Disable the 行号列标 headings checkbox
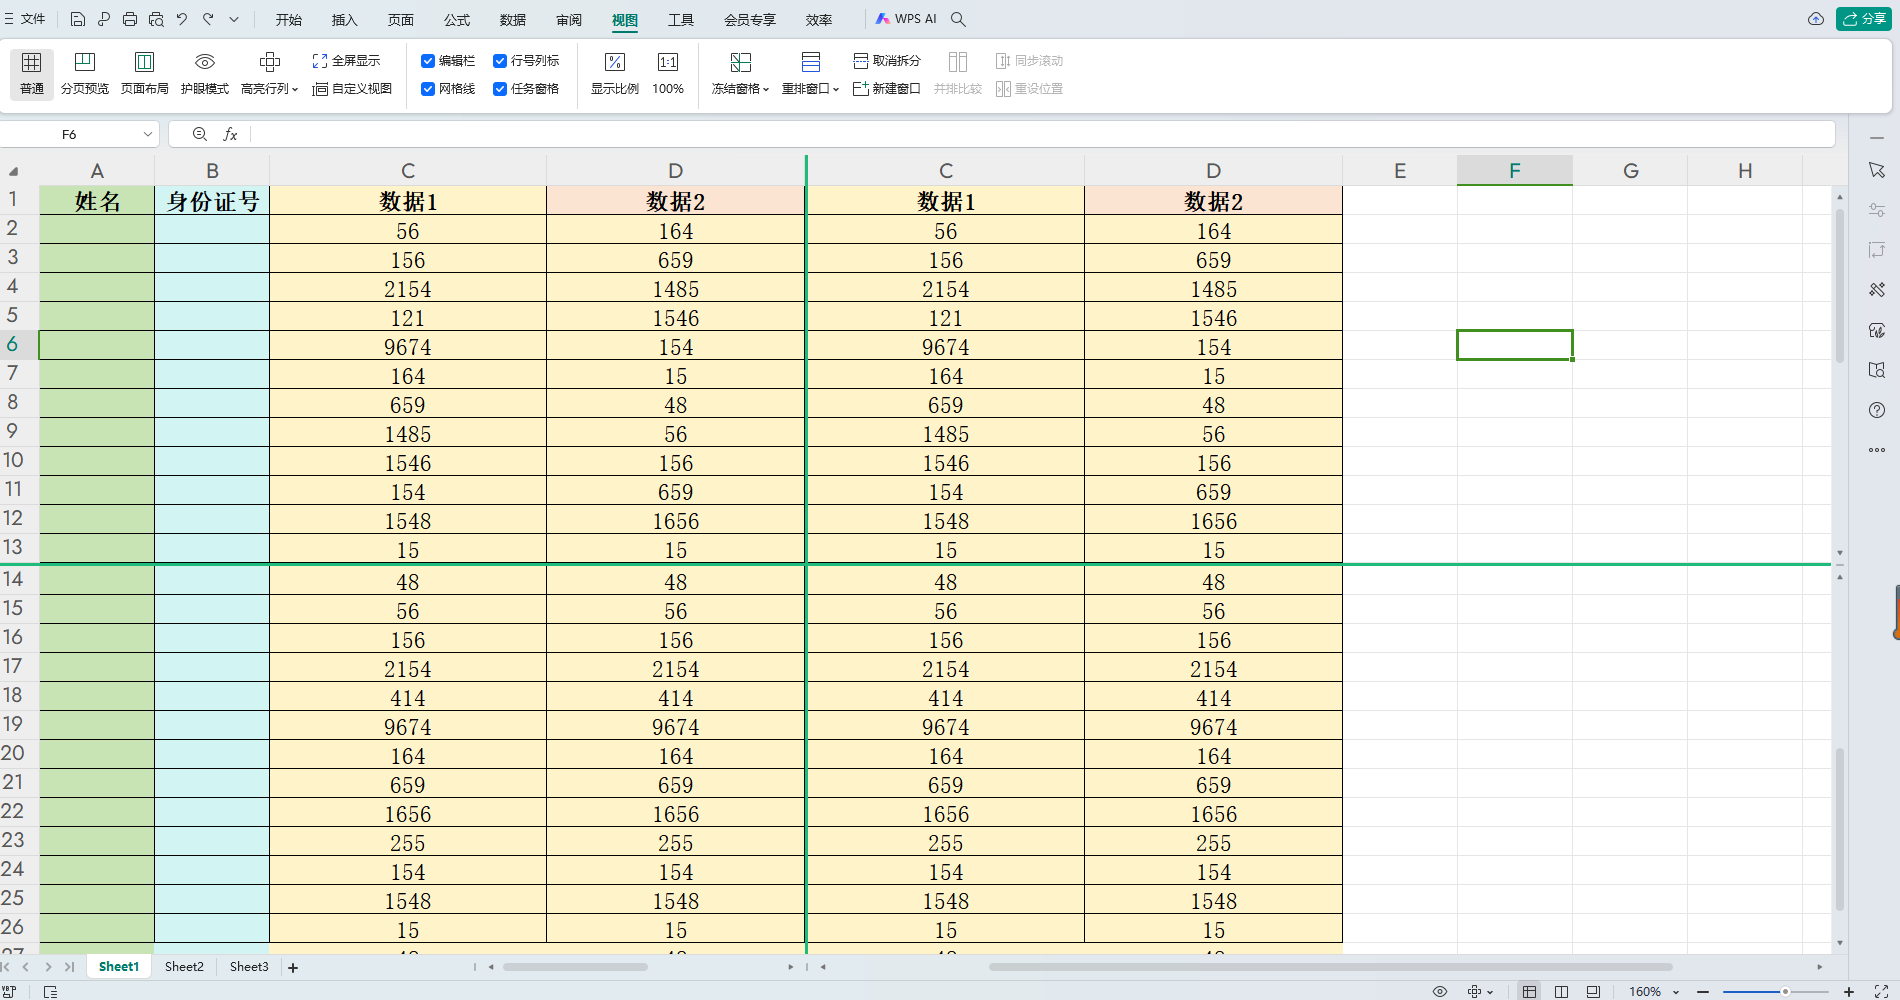Screen dimensions: 1900x1000 [x=500, y=60]
